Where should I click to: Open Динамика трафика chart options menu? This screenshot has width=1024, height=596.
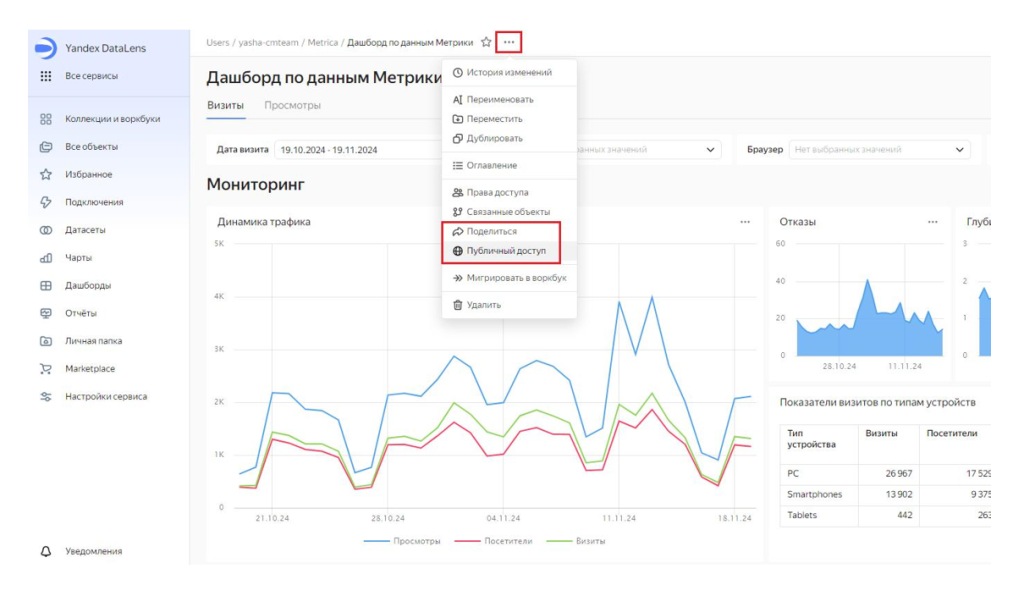(x=745, y=222)
